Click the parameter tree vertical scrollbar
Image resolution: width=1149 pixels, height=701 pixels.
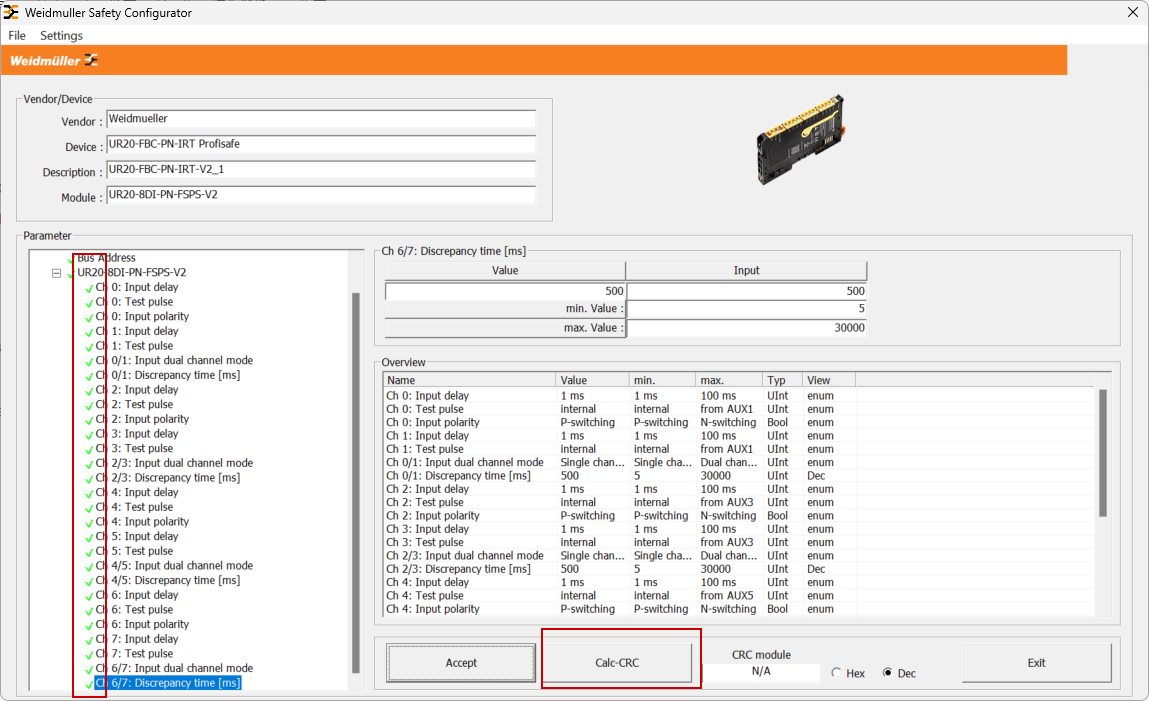point(356,482)
